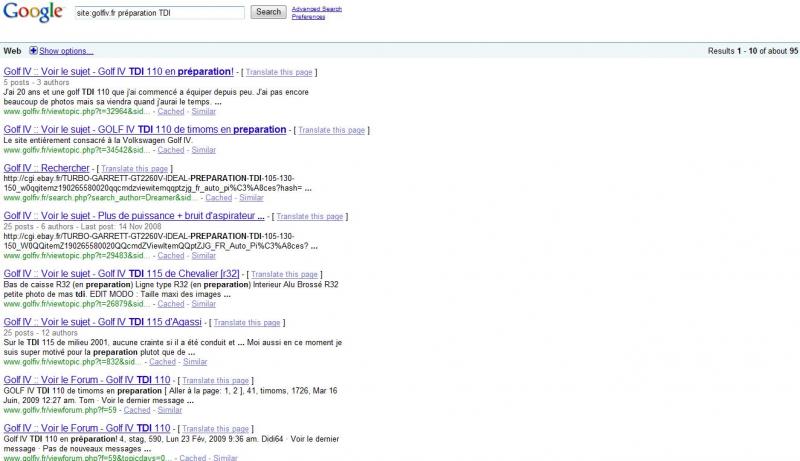The height and width of the screenshot is (461, 800).
Task: Open Similar link for viewtopic t=832 result
Action: [195, 362]
